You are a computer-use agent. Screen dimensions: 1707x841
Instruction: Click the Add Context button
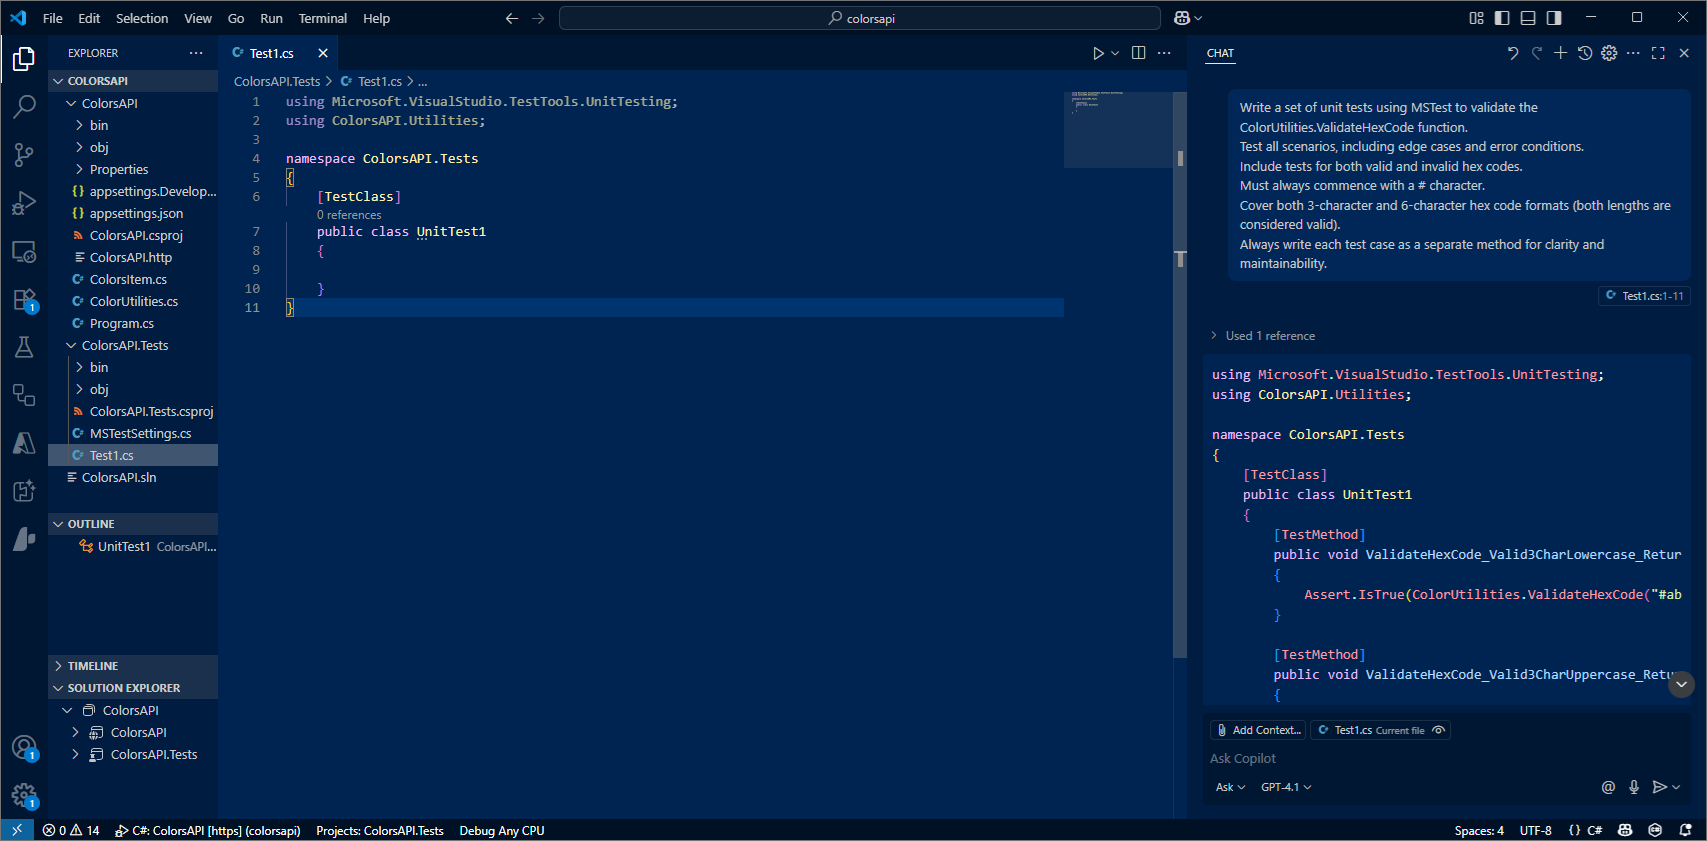[1258, 730]
